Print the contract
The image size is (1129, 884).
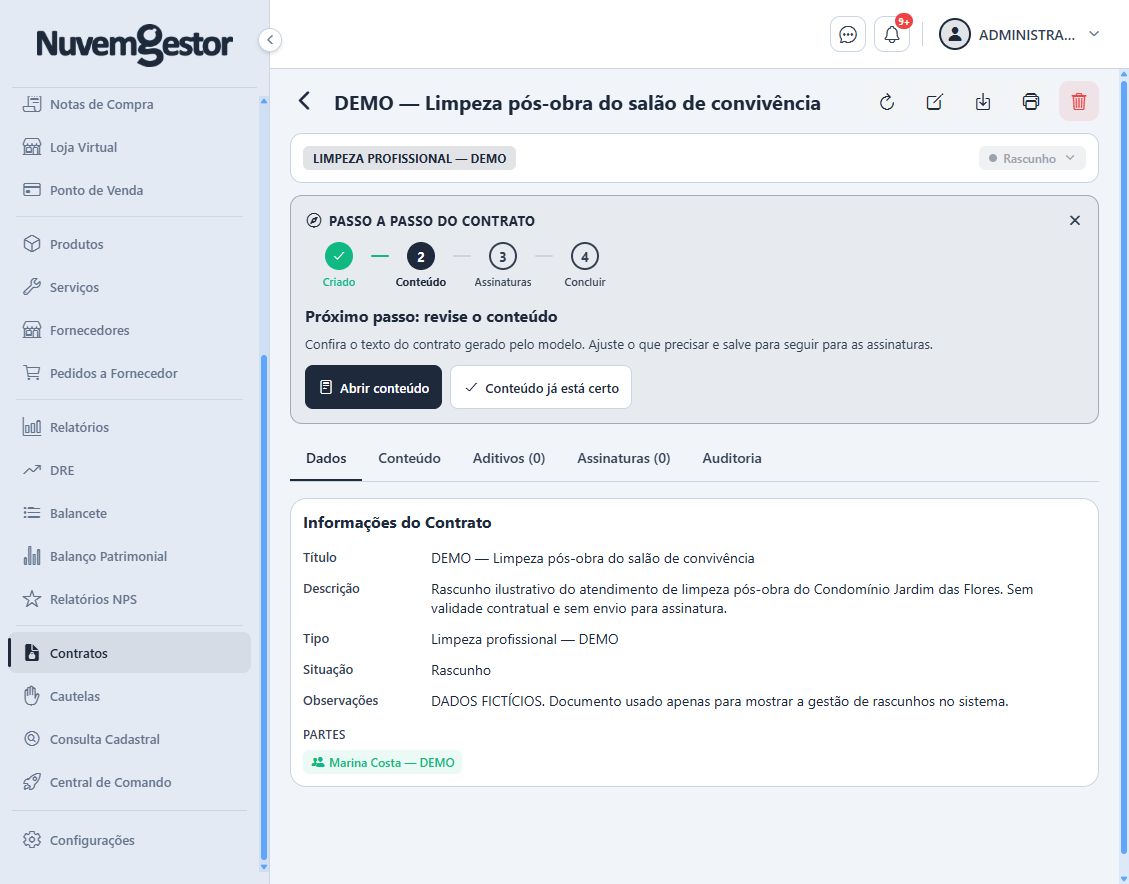point(1031,102)
